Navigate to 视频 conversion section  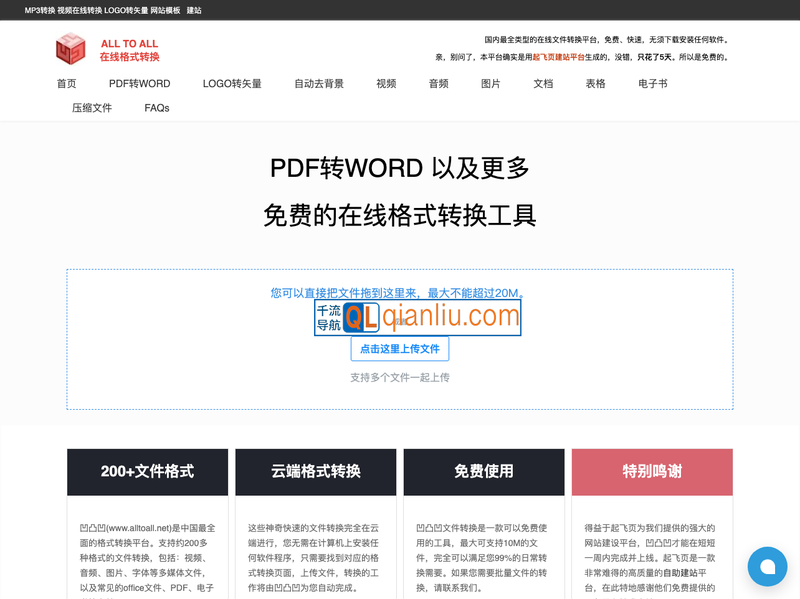(386, 84)
